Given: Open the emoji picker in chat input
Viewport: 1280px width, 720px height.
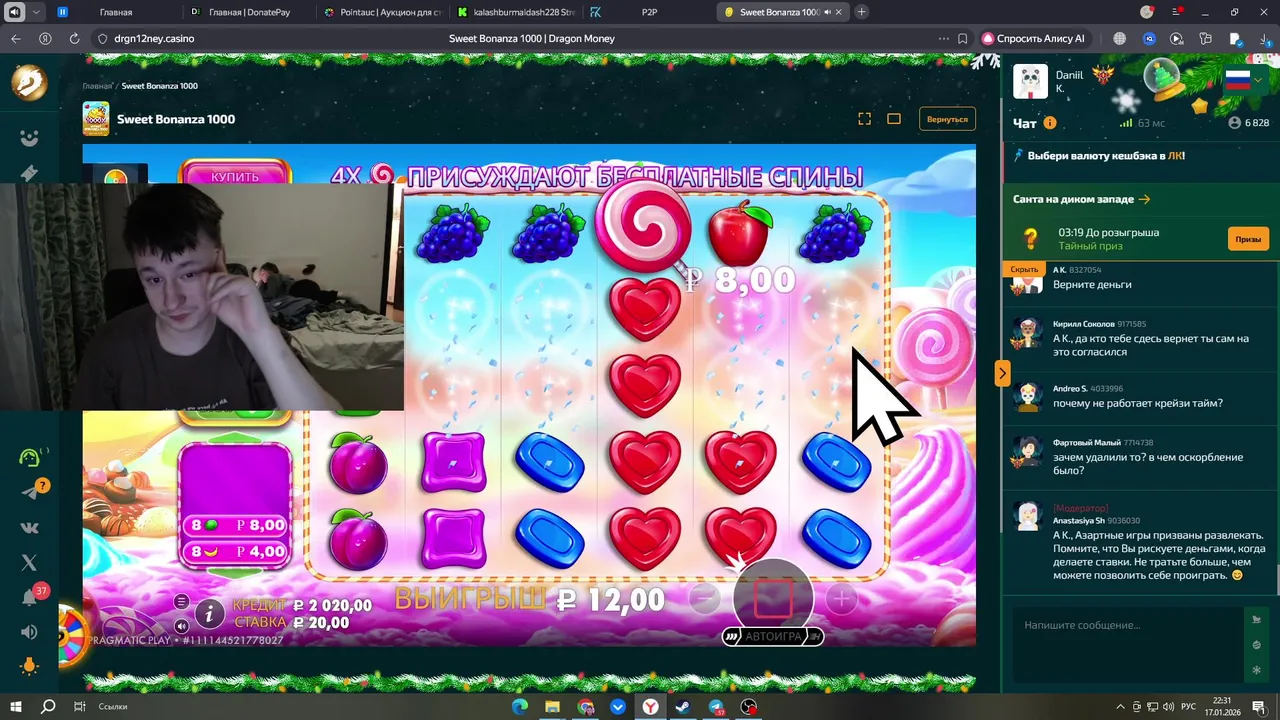Looking at the screenshot, I should [x=1256, y=645].
